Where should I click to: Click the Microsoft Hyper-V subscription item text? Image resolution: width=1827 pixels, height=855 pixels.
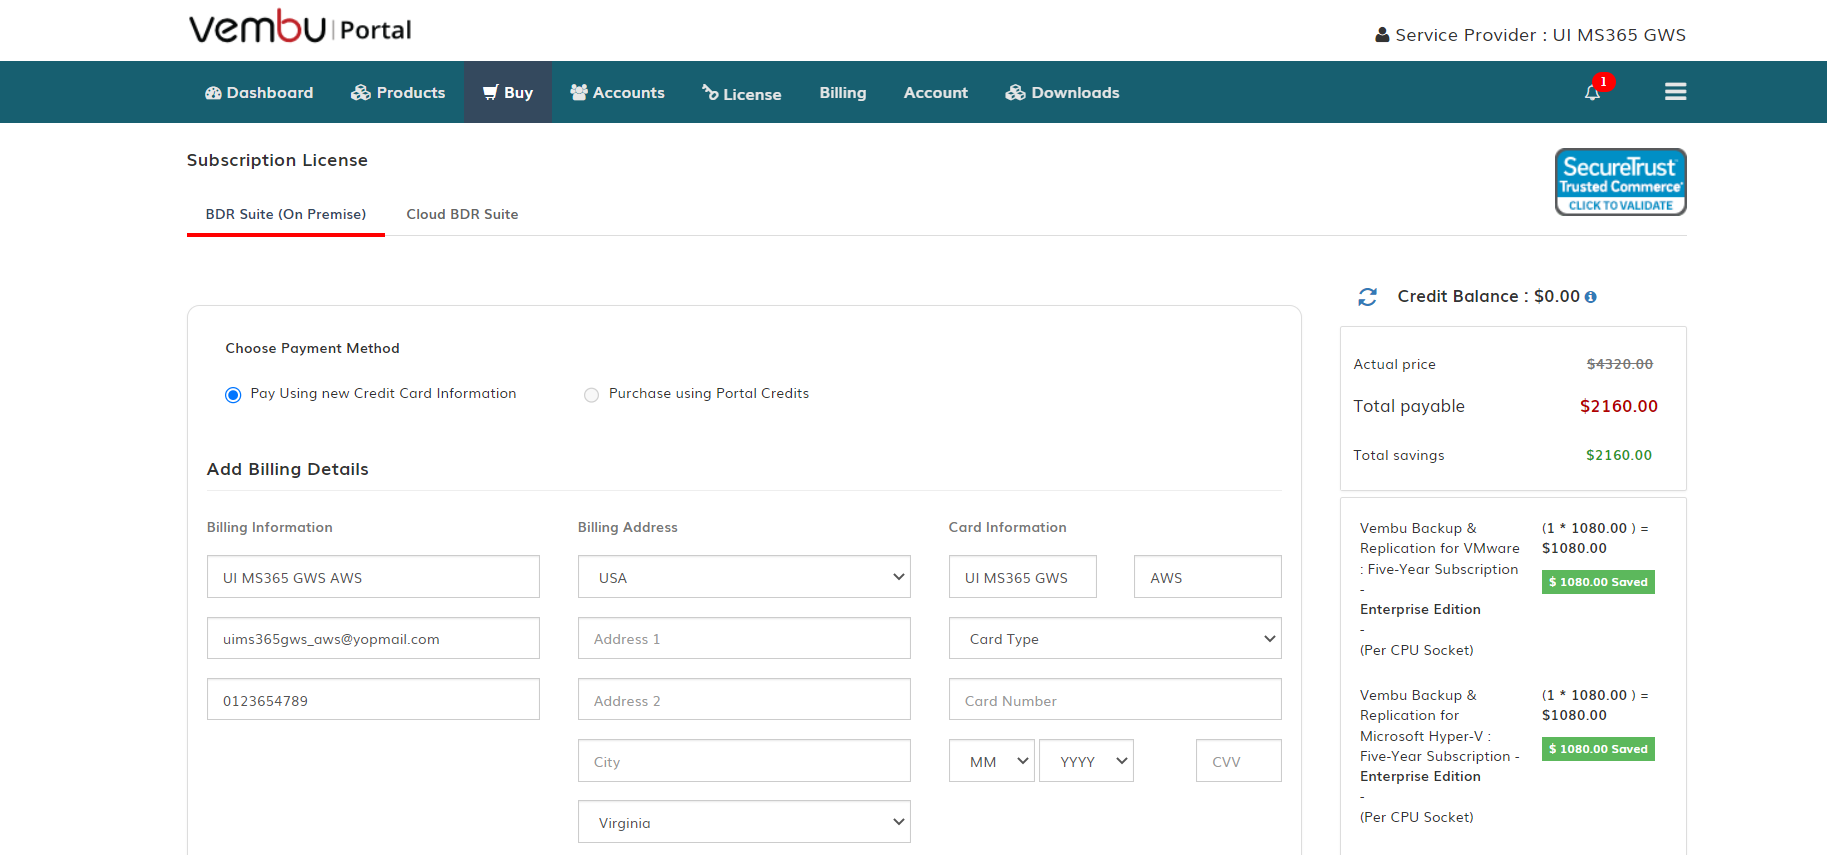tap(1439, 756)
